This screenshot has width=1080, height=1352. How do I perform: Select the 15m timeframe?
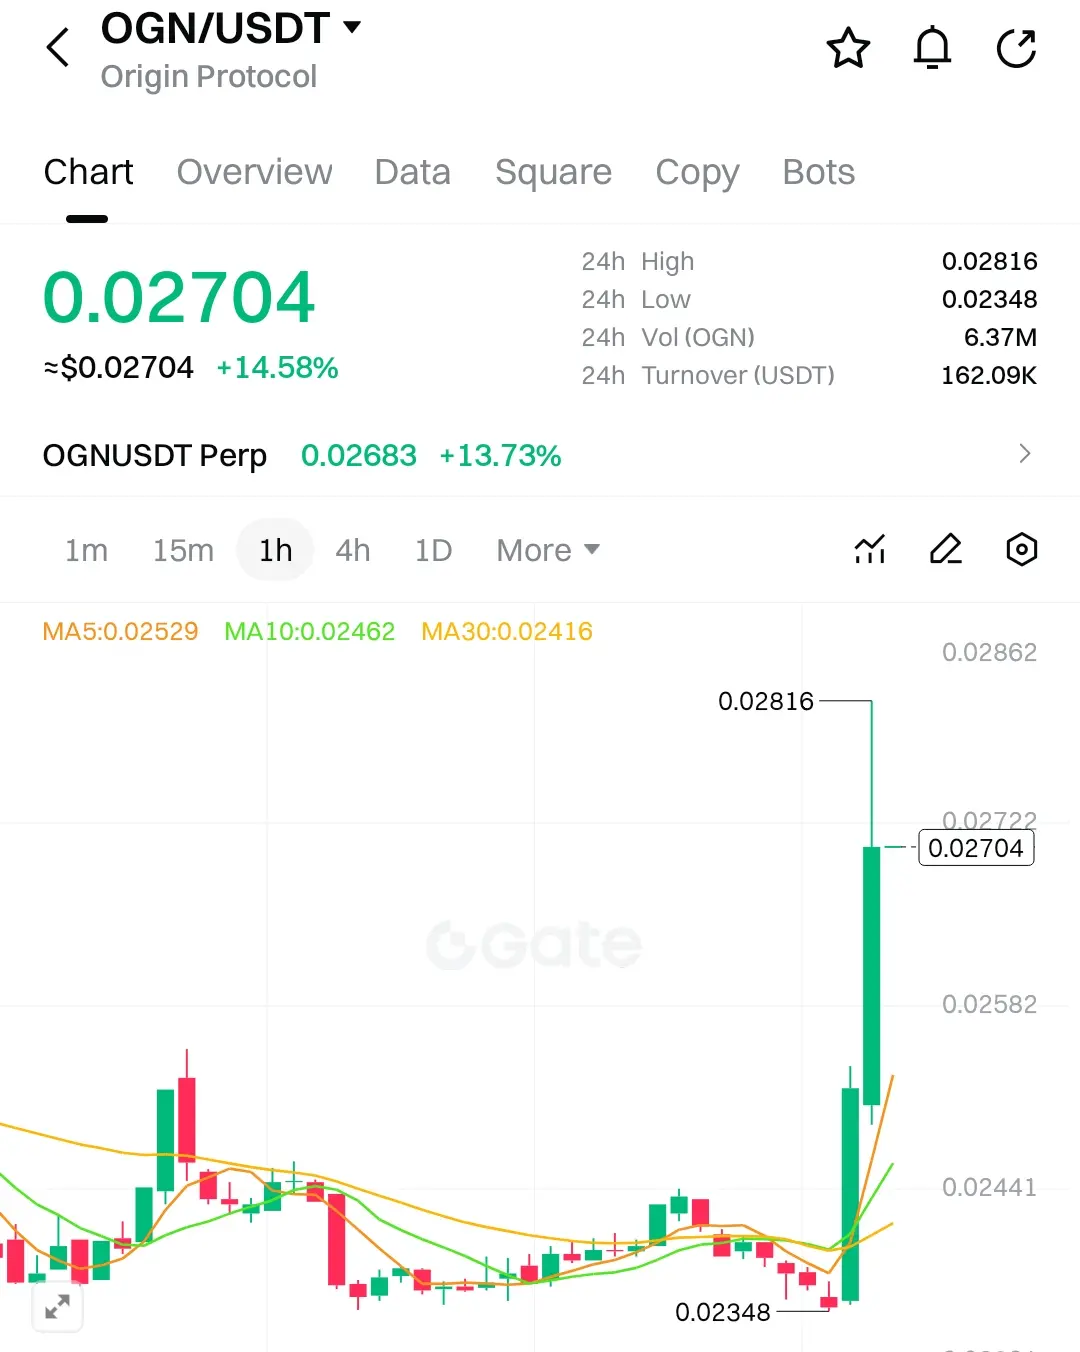183,550
